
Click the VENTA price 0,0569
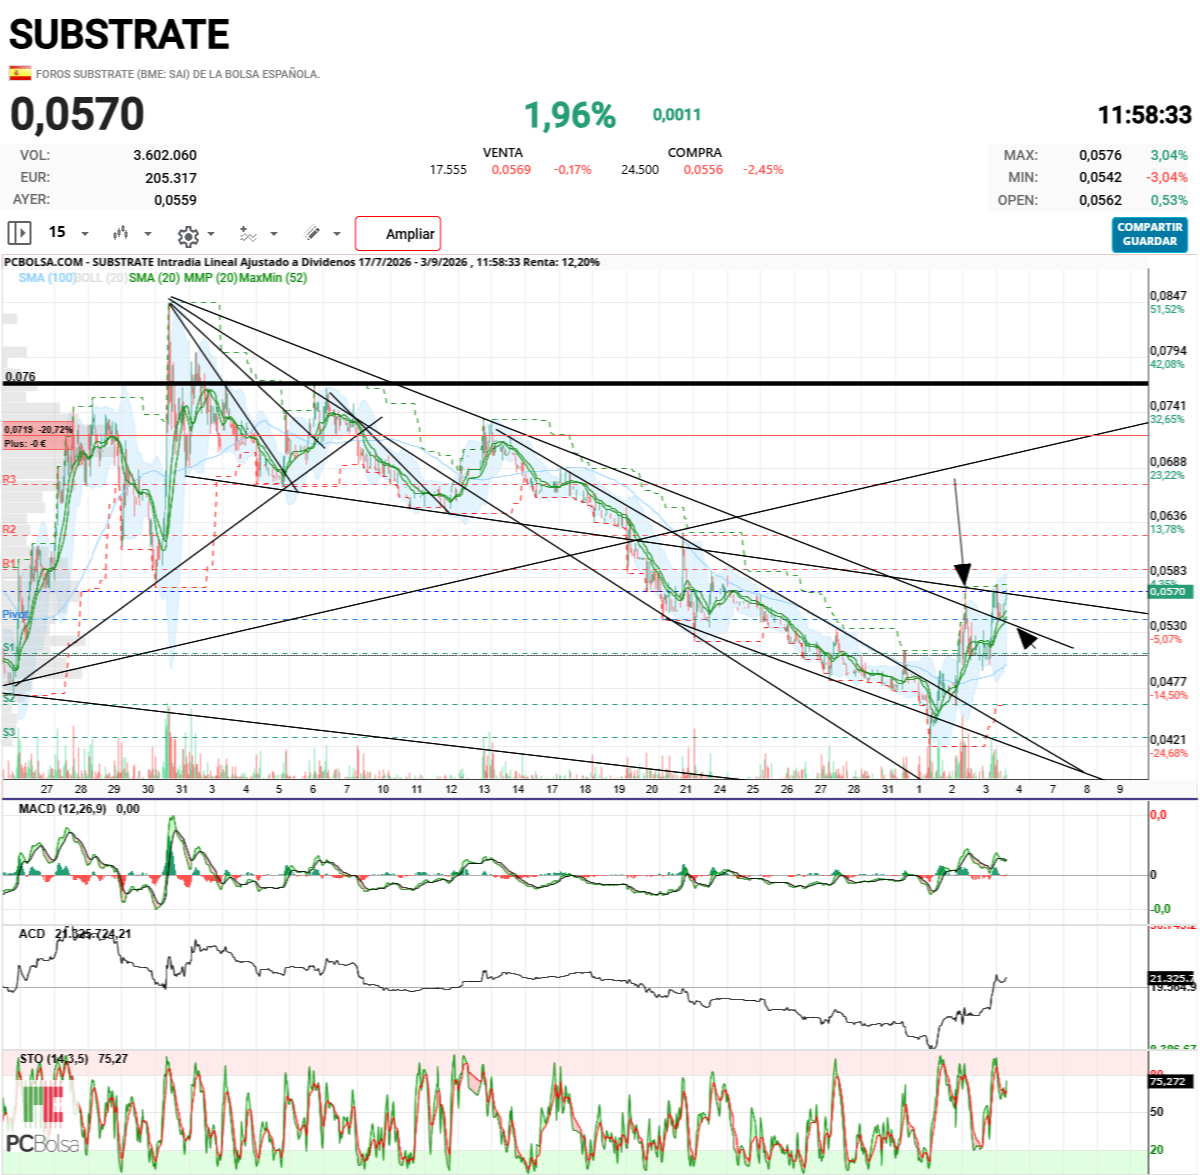pyautogui.click(x=511, y=170)
